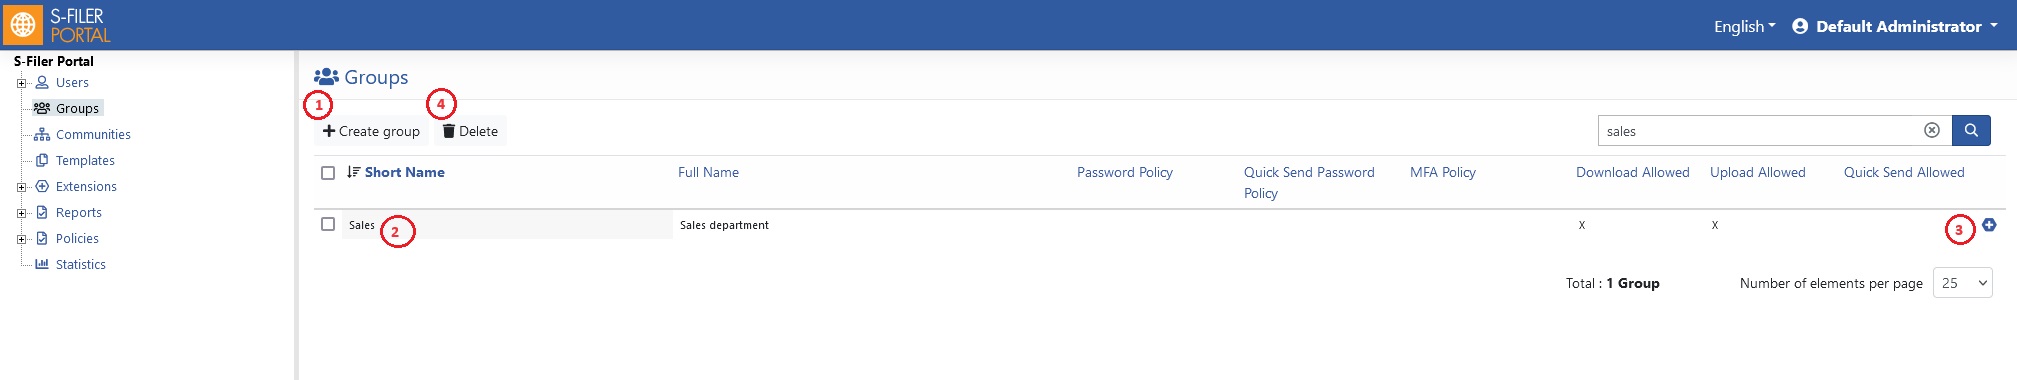The image size is (2017, 380).
Task: Check the select-all groups checkbox in the header
Action: pyautogui.click(x=328, y=173)
